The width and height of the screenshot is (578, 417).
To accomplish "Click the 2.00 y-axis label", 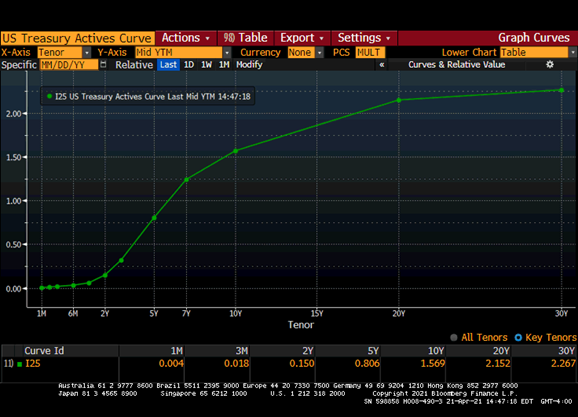I will (14, 114).
